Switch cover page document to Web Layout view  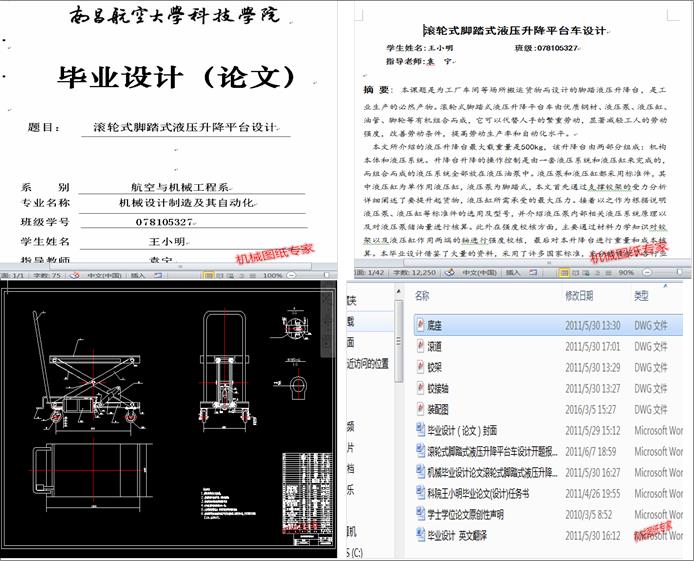click(x=231, y=275)
